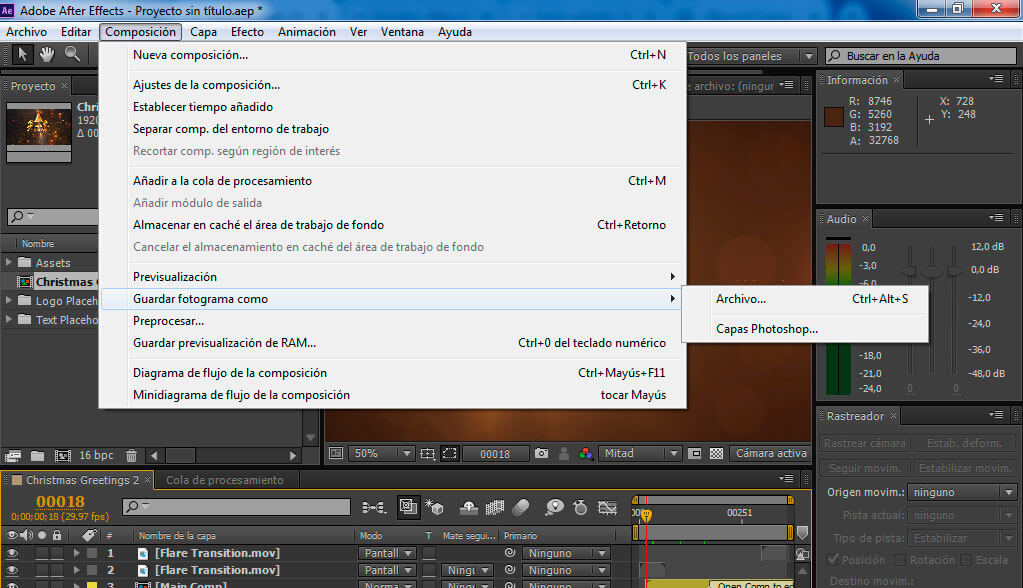Select the Selection arrow tool
This screenshot has width=1023, height=588.
pyautogui.click(x=22, y=54)
